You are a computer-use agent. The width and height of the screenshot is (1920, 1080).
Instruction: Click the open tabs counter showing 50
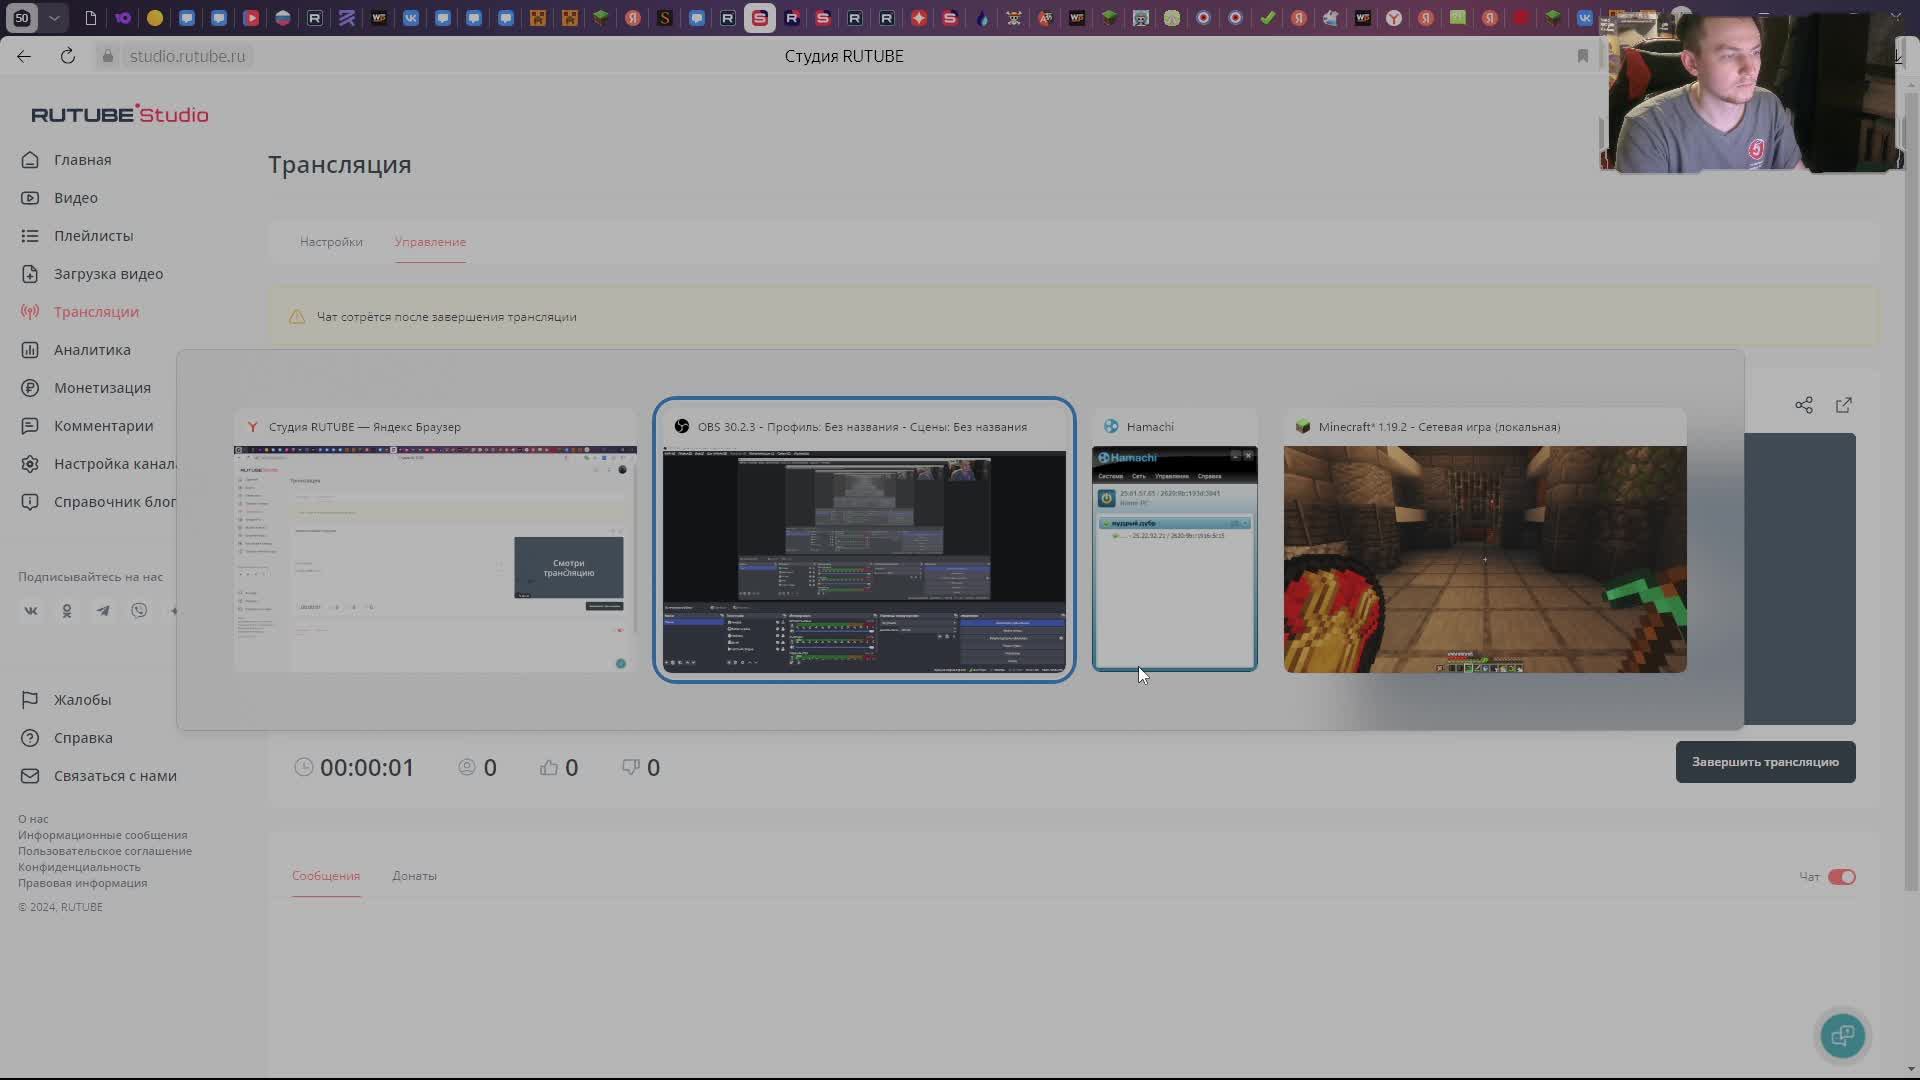point(22,18)
